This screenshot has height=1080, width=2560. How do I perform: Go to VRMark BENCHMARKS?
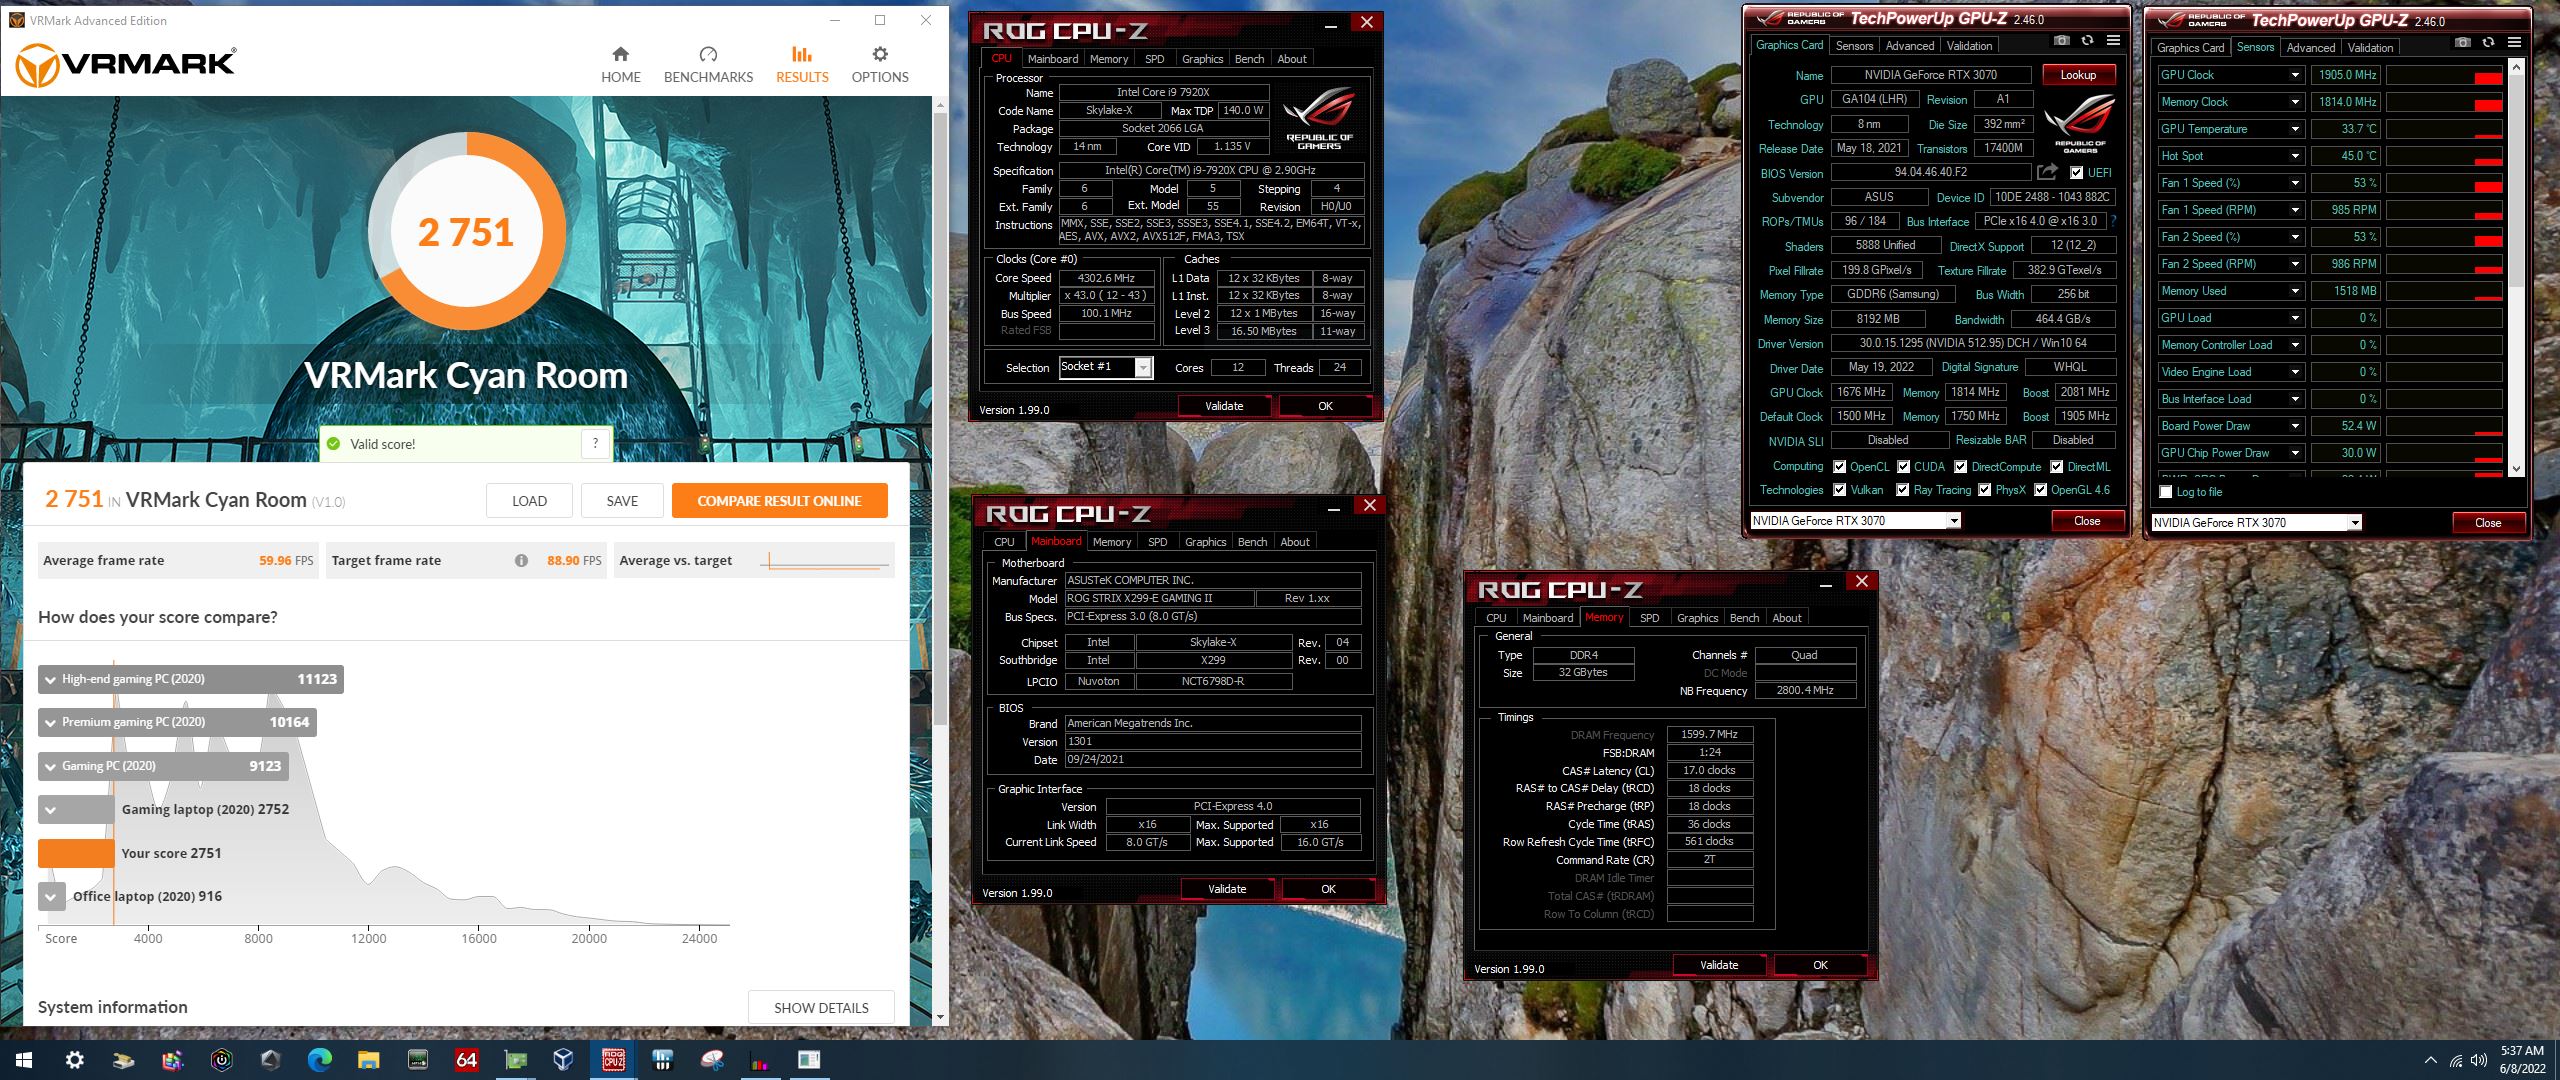(708, 64)
